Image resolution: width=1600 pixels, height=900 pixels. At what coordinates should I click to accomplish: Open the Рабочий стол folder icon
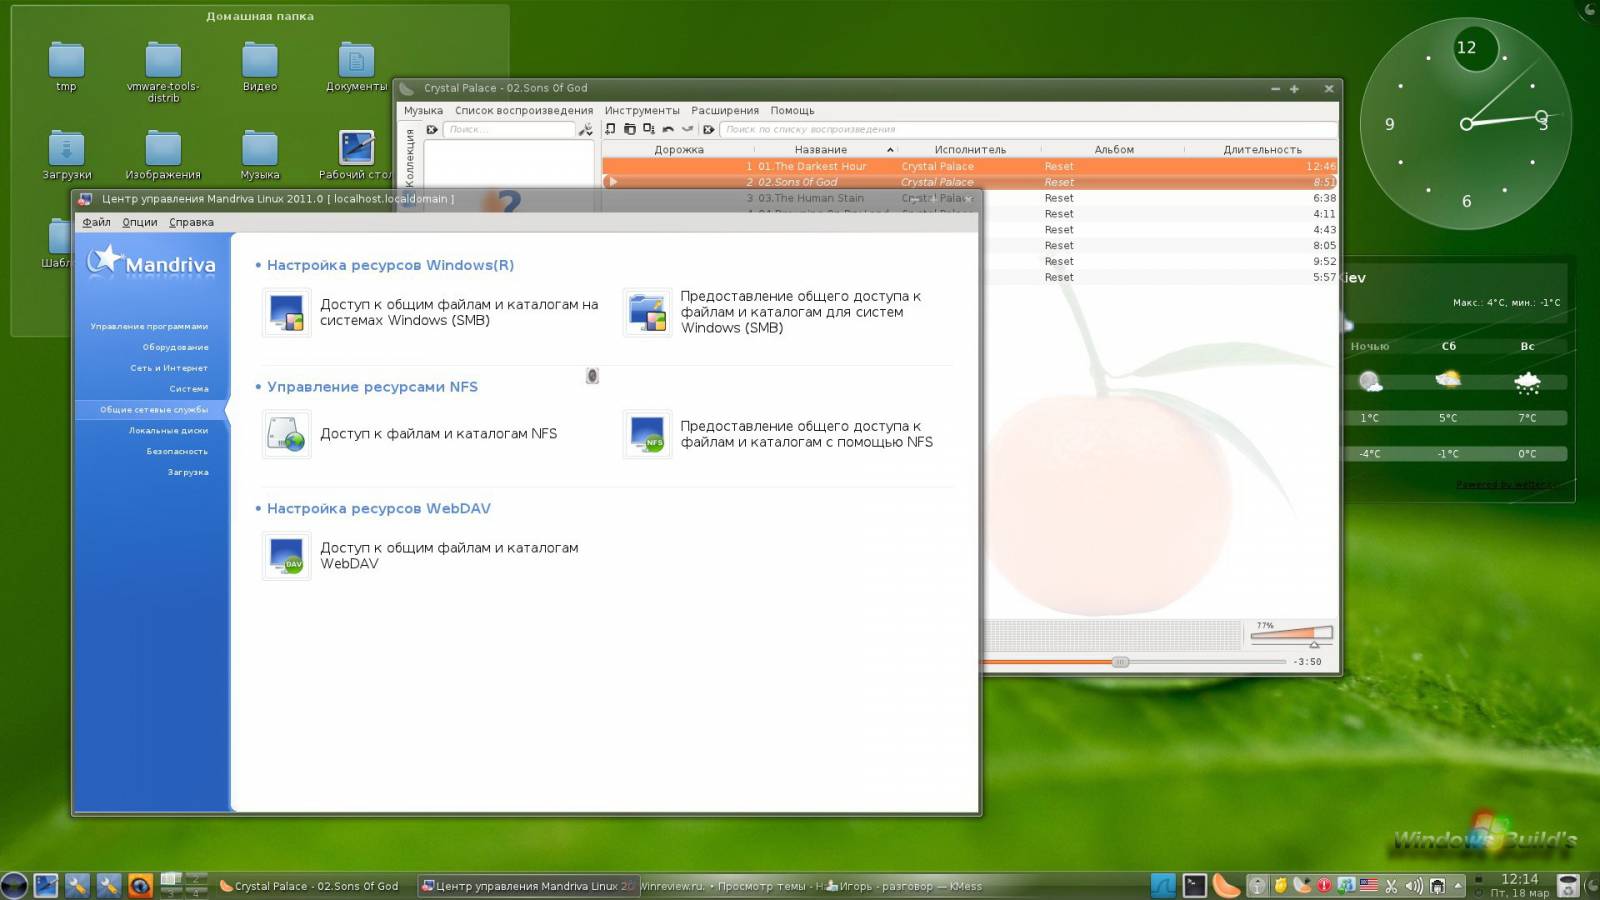tap(356, 148)
